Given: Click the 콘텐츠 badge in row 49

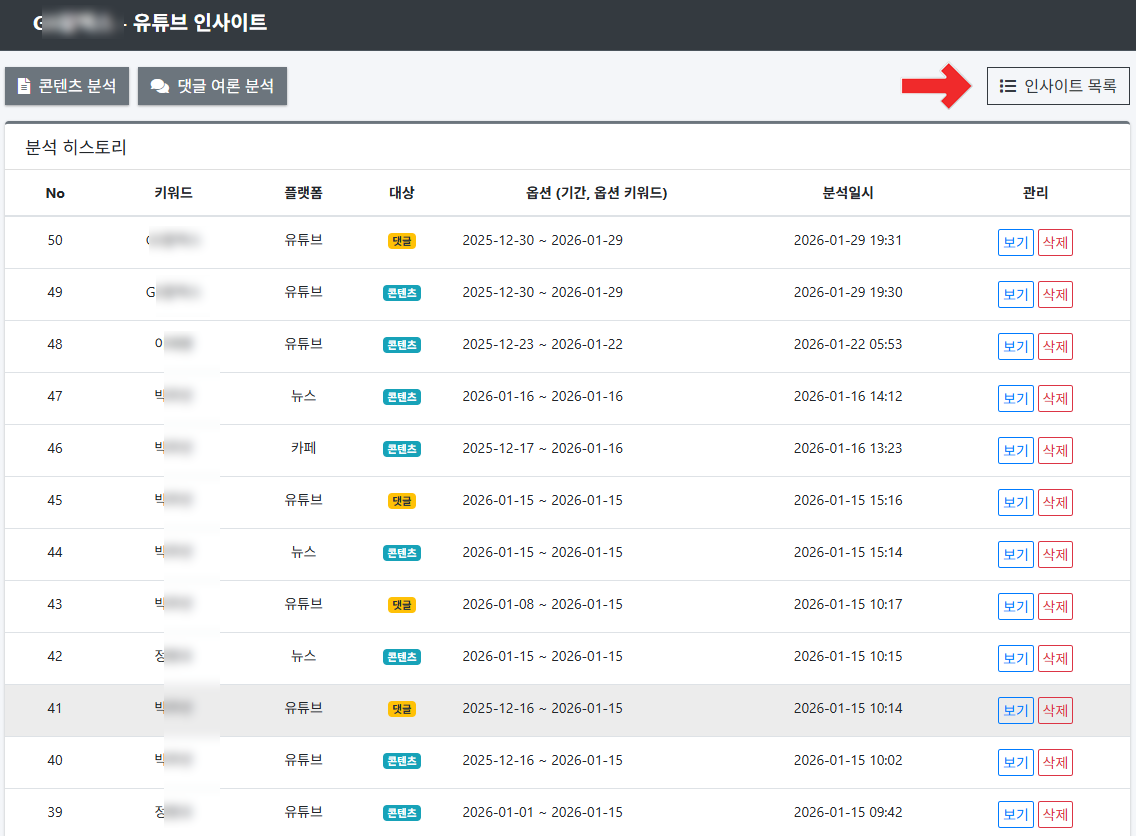Looking at the screenshot, I should (401, 293).
